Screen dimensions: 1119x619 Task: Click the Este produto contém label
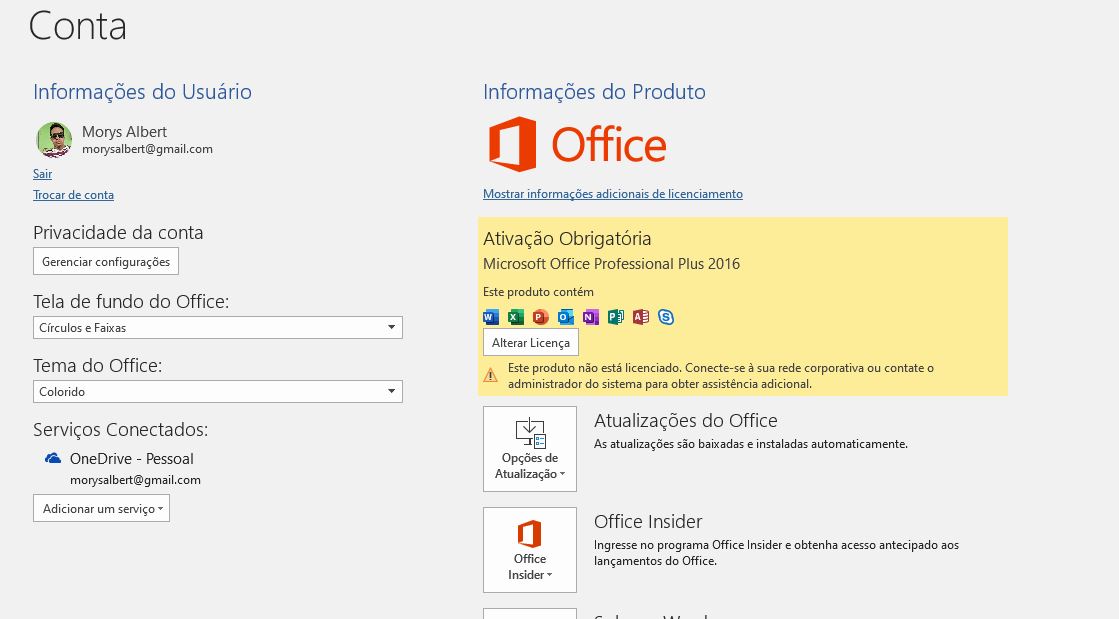538,291
